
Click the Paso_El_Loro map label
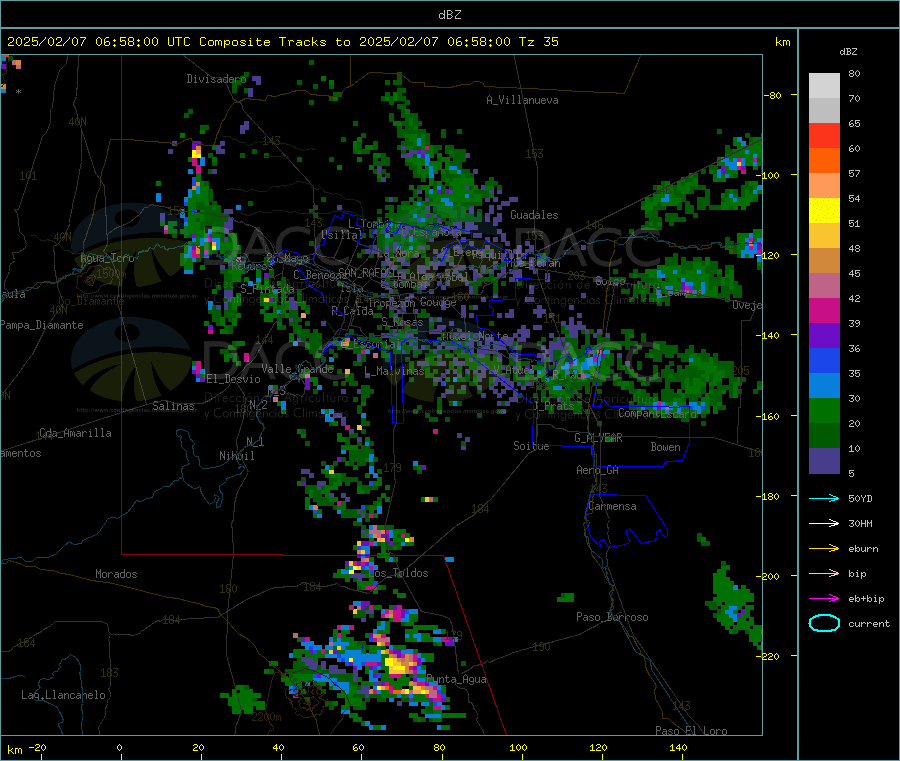click(691, 731)
